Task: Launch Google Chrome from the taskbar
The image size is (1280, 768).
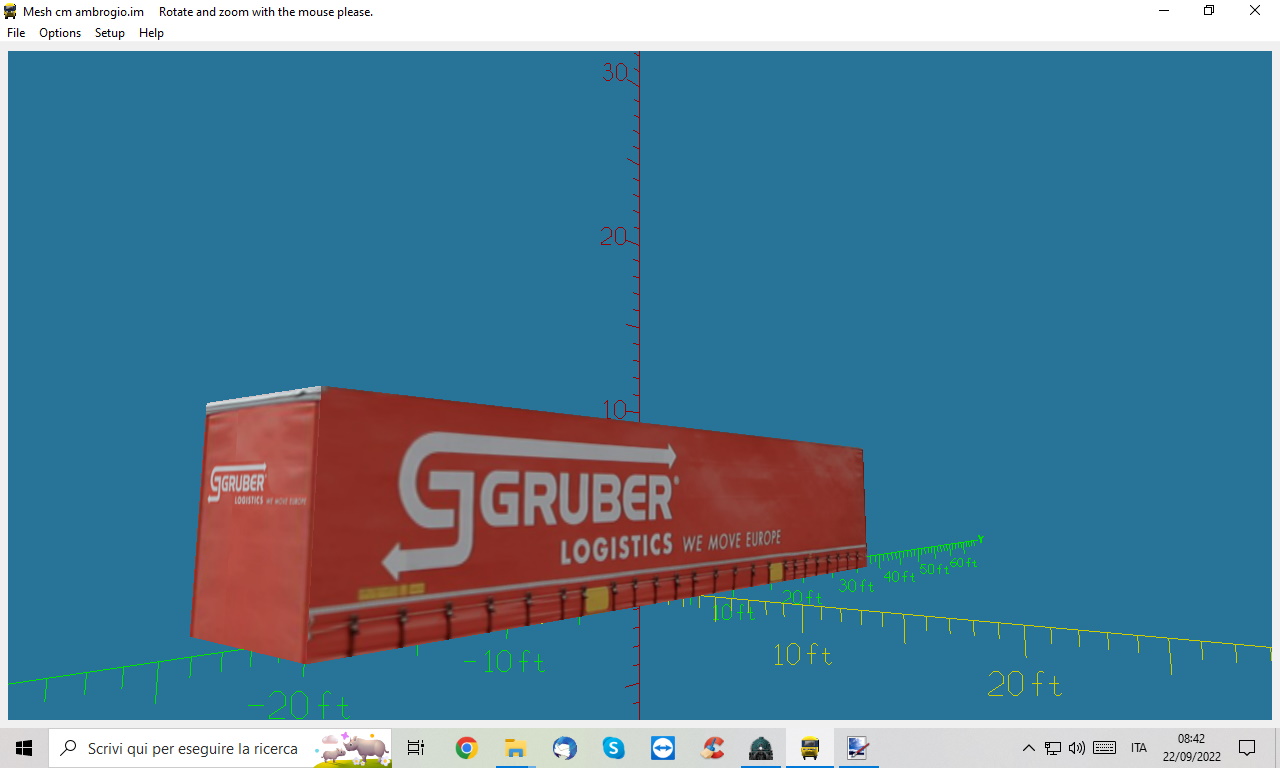Action: click(466, 748)
